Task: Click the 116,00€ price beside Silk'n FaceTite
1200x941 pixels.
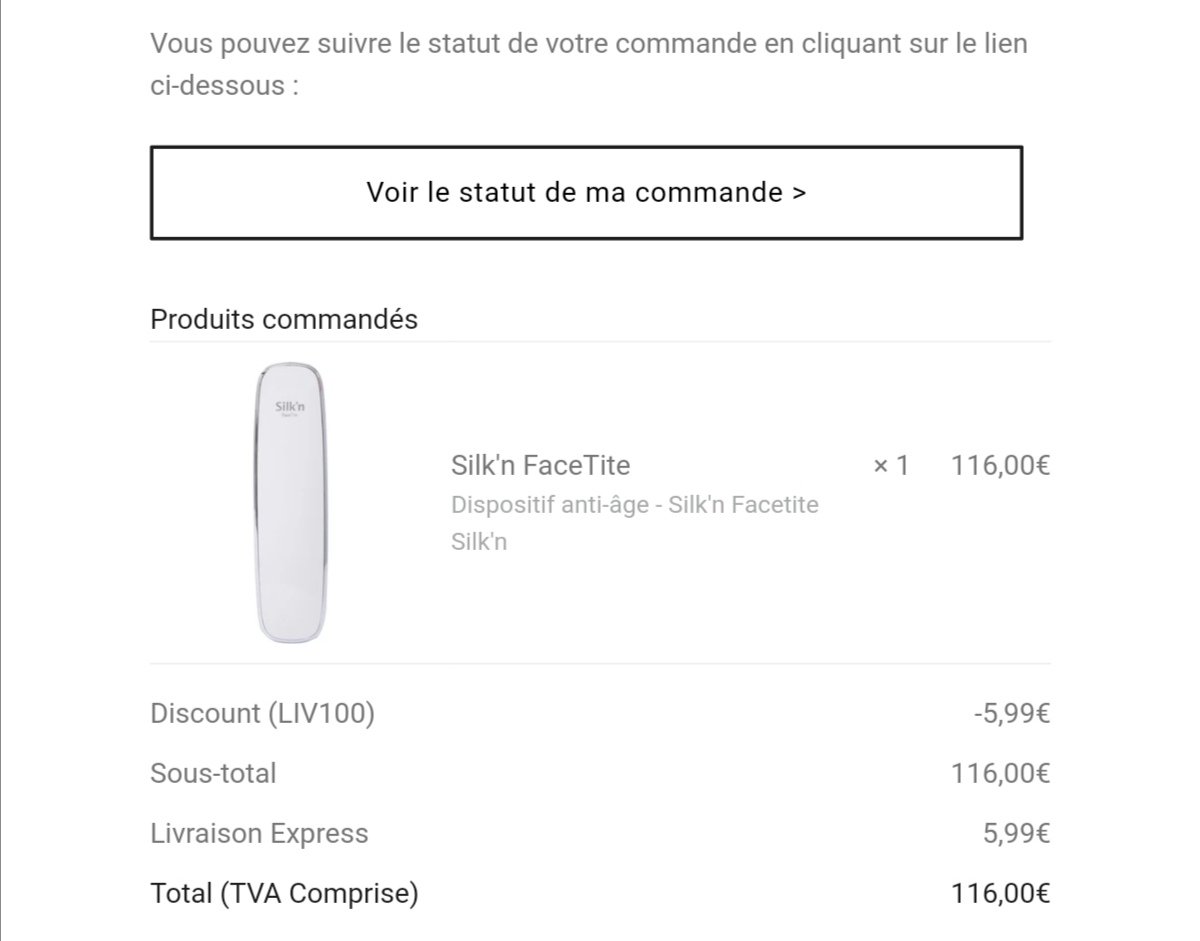Action: [x=1000, y=466]
